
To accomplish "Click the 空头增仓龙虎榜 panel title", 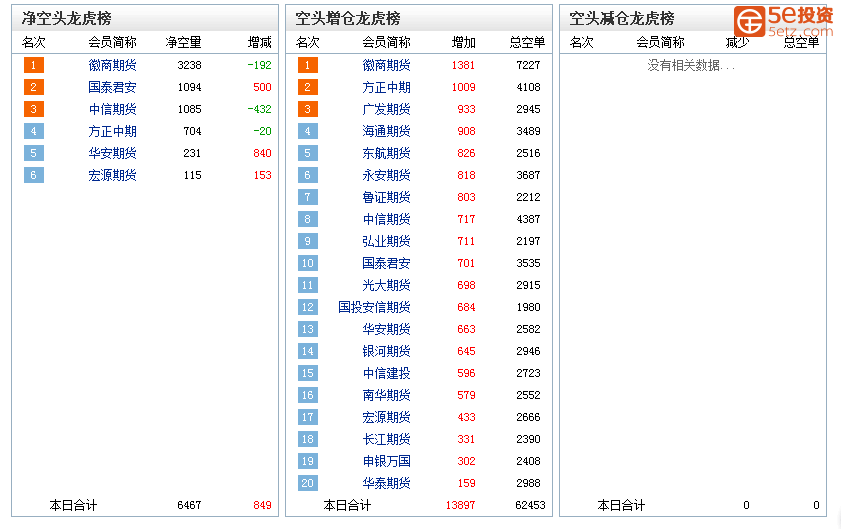I will point(348,19).
